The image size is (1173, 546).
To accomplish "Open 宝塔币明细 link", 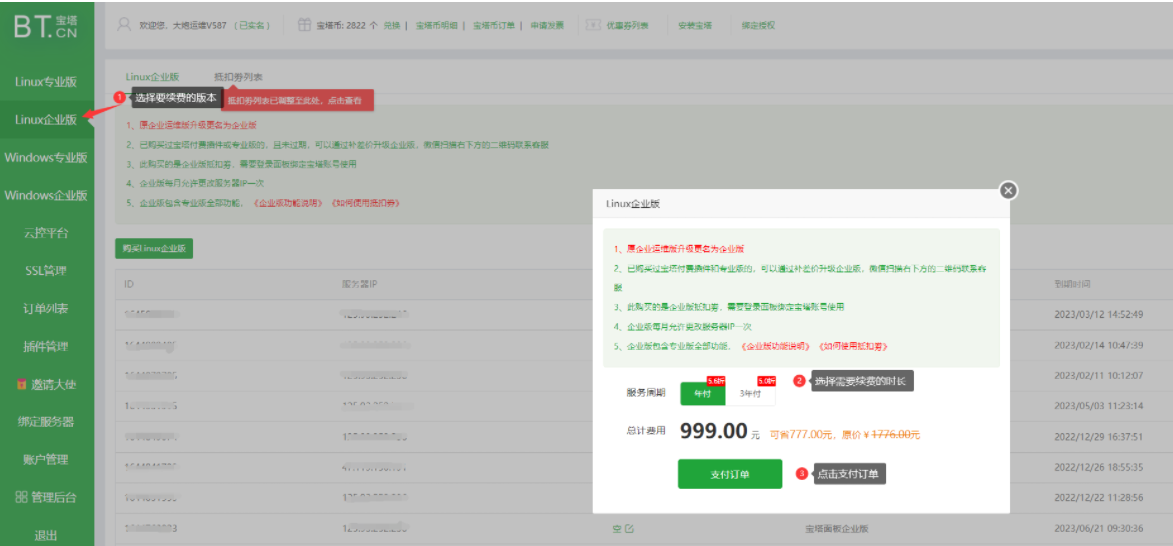I will pos(436,25).
